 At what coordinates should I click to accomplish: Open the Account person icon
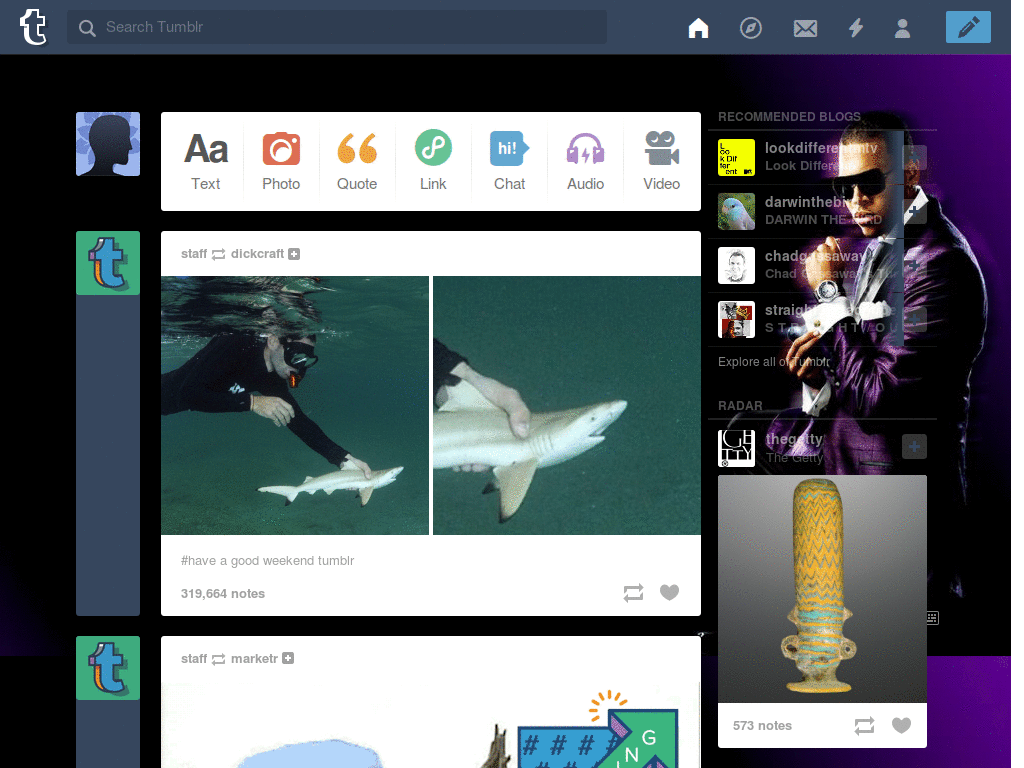coord(902,28)
